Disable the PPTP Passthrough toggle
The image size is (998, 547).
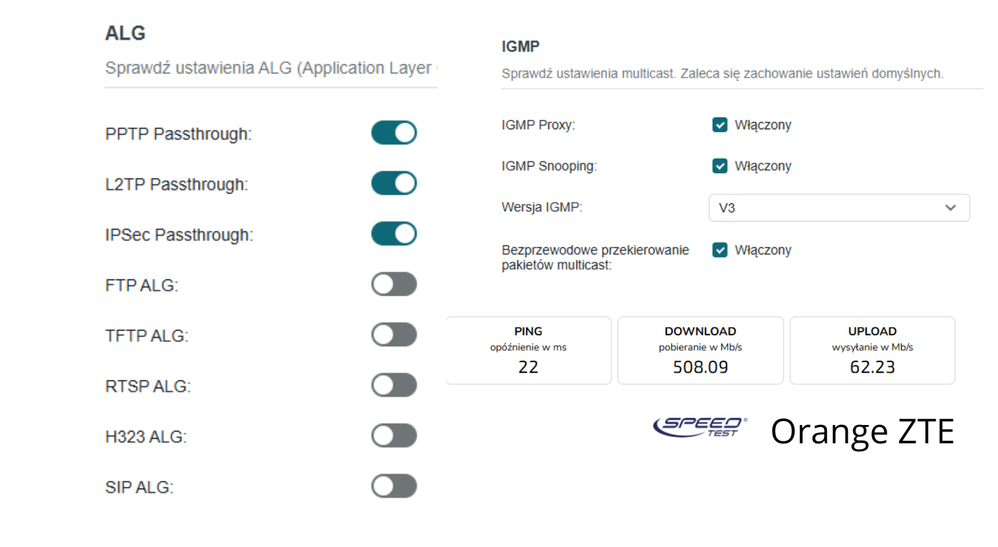point(393,133)
